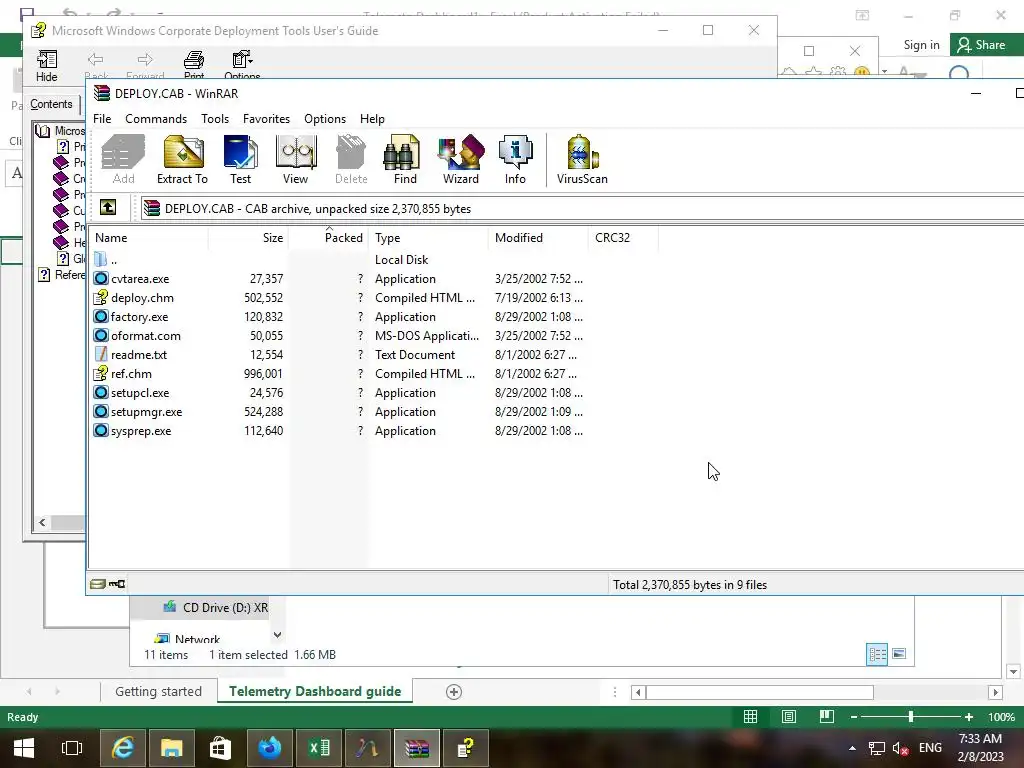Click the key password icon in WinRAR status bar
Viewport: 1024px width, 768px height.
click(x=117, y=584)
